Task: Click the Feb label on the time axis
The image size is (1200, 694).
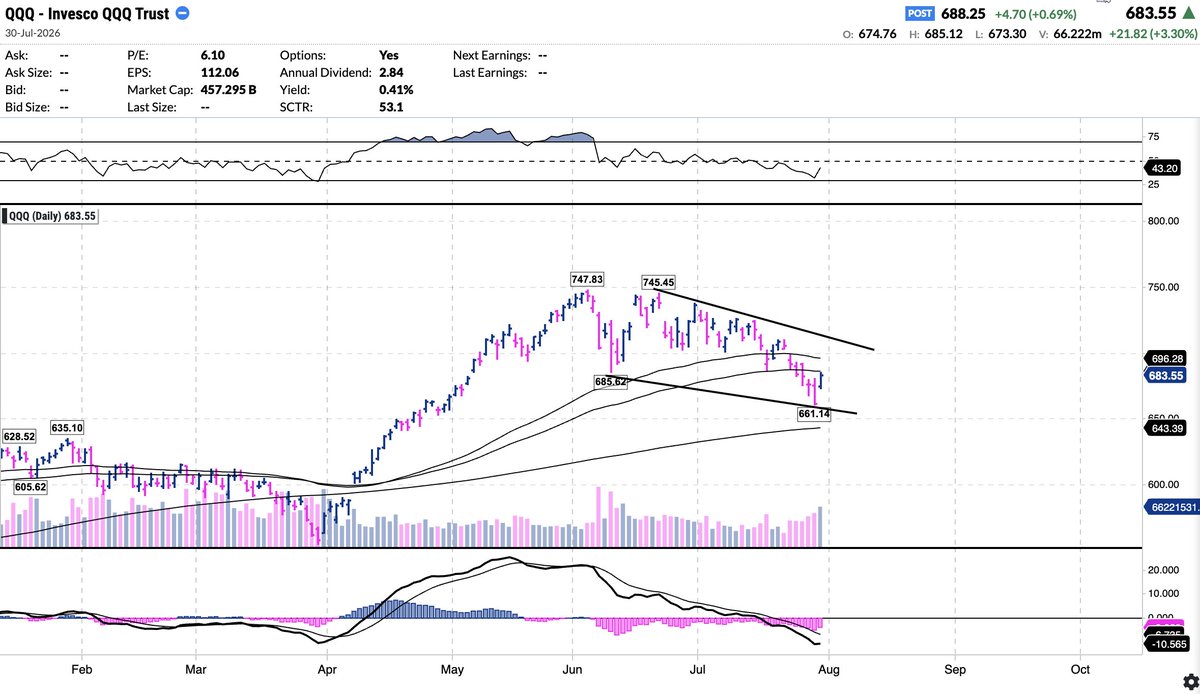Action: (83, 668)
